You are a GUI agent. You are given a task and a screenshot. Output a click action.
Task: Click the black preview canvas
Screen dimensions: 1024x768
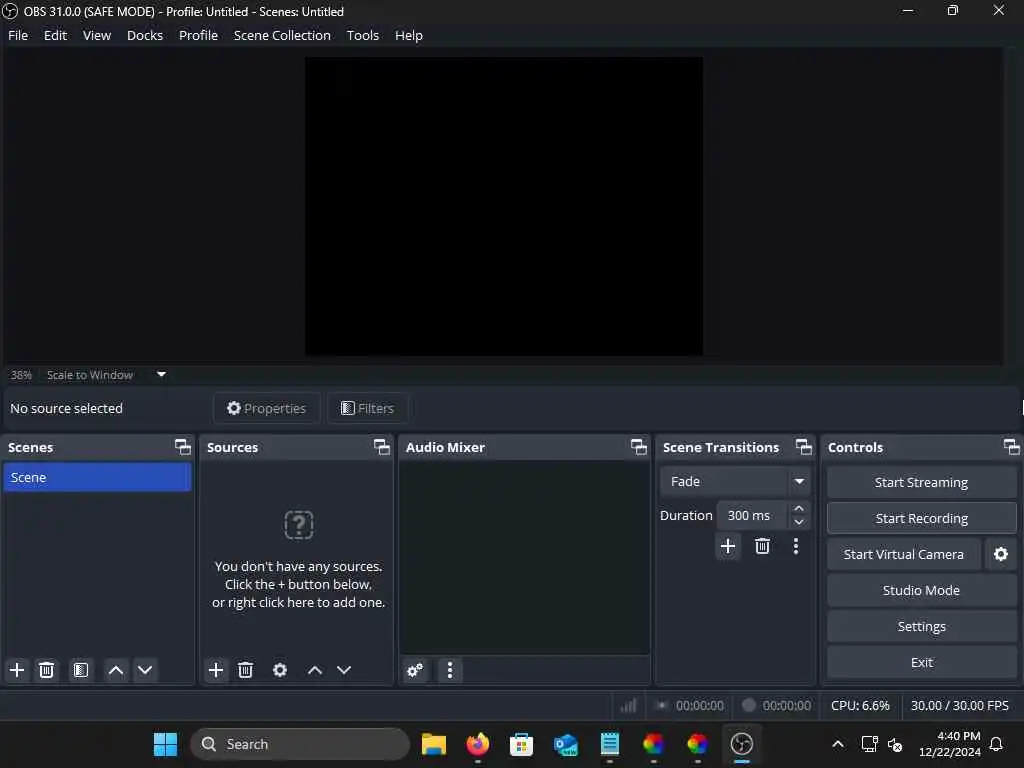pyautogui.click(x=504, y=206)
